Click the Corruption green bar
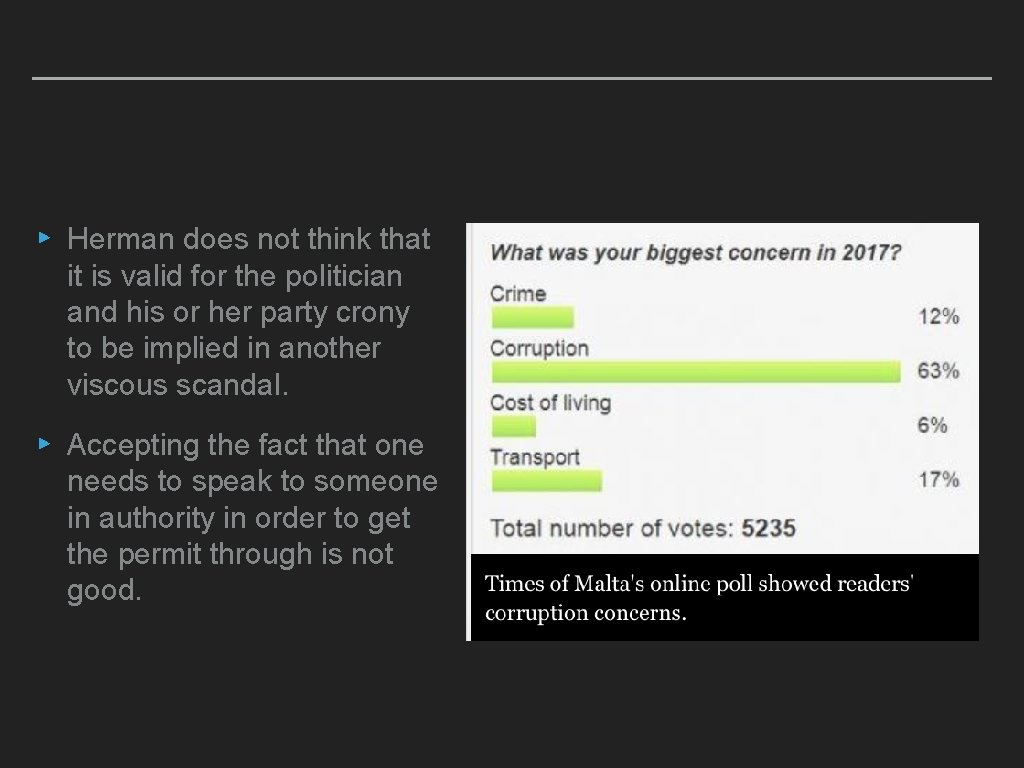The height and width of the screenshot is (768, 1024). point(696,372)
